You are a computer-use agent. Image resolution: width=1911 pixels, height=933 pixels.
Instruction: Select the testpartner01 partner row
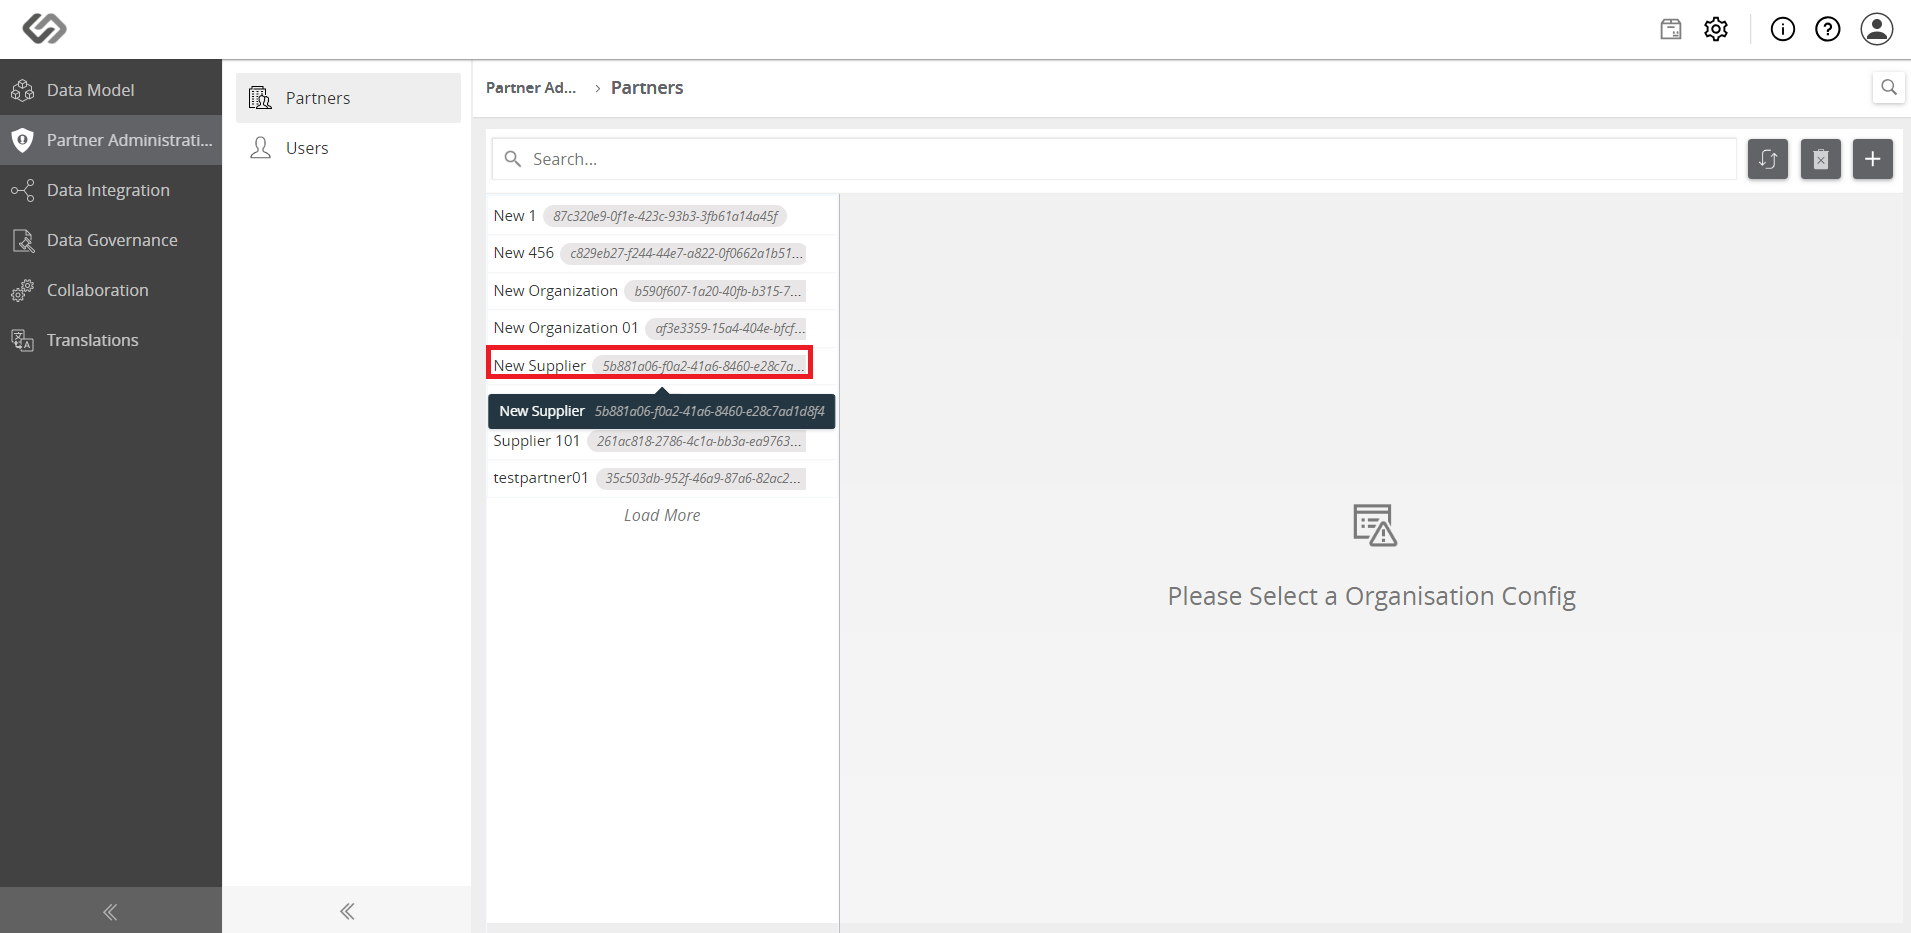click(x=662, y=478)
